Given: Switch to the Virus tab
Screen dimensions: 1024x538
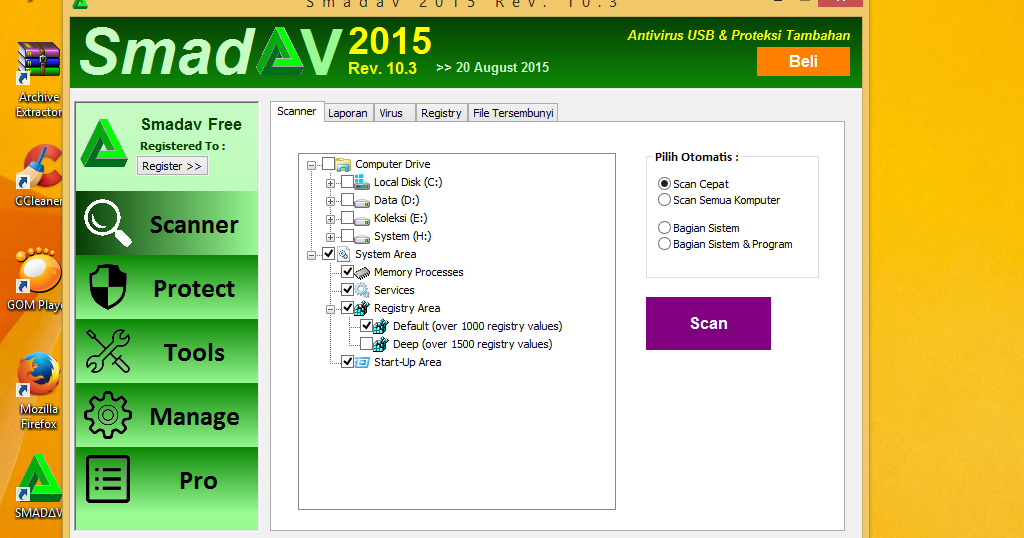Looking at the screenshot, I should pyautogui.click(x=393, y=113).
